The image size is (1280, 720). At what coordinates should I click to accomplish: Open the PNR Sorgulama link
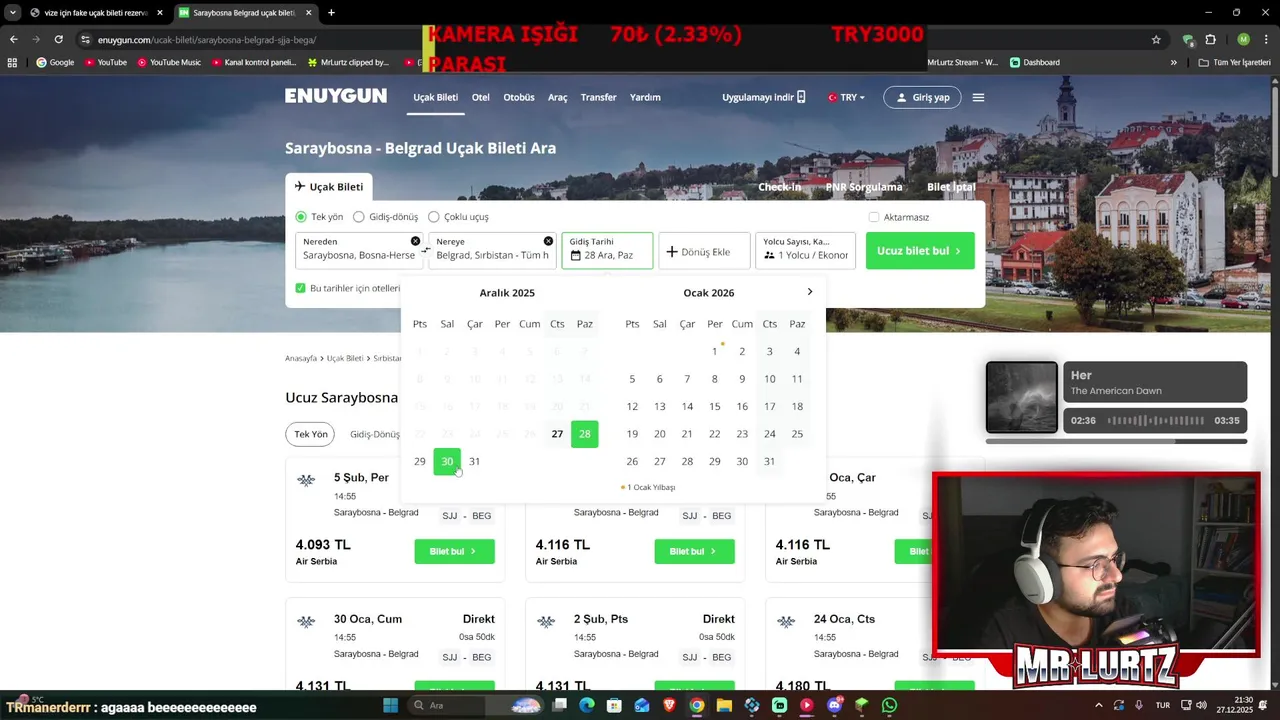864,187
